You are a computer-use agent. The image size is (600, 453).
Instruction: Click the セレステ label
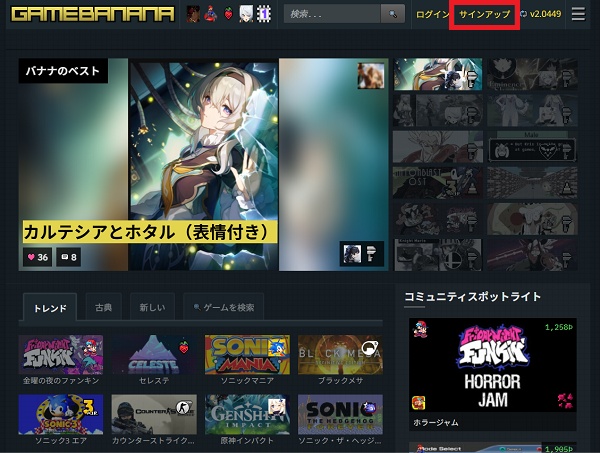click(x=154, y=381)
